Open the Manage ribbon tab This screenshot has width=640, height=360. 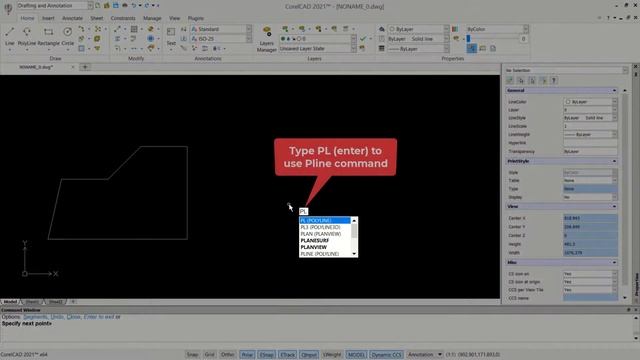152,18
